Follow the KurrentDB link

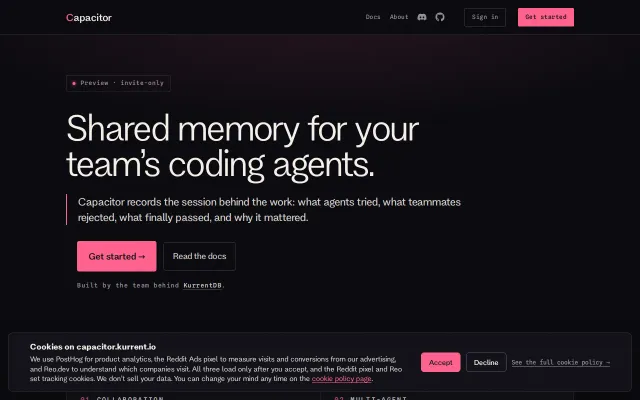pos(202,285)
